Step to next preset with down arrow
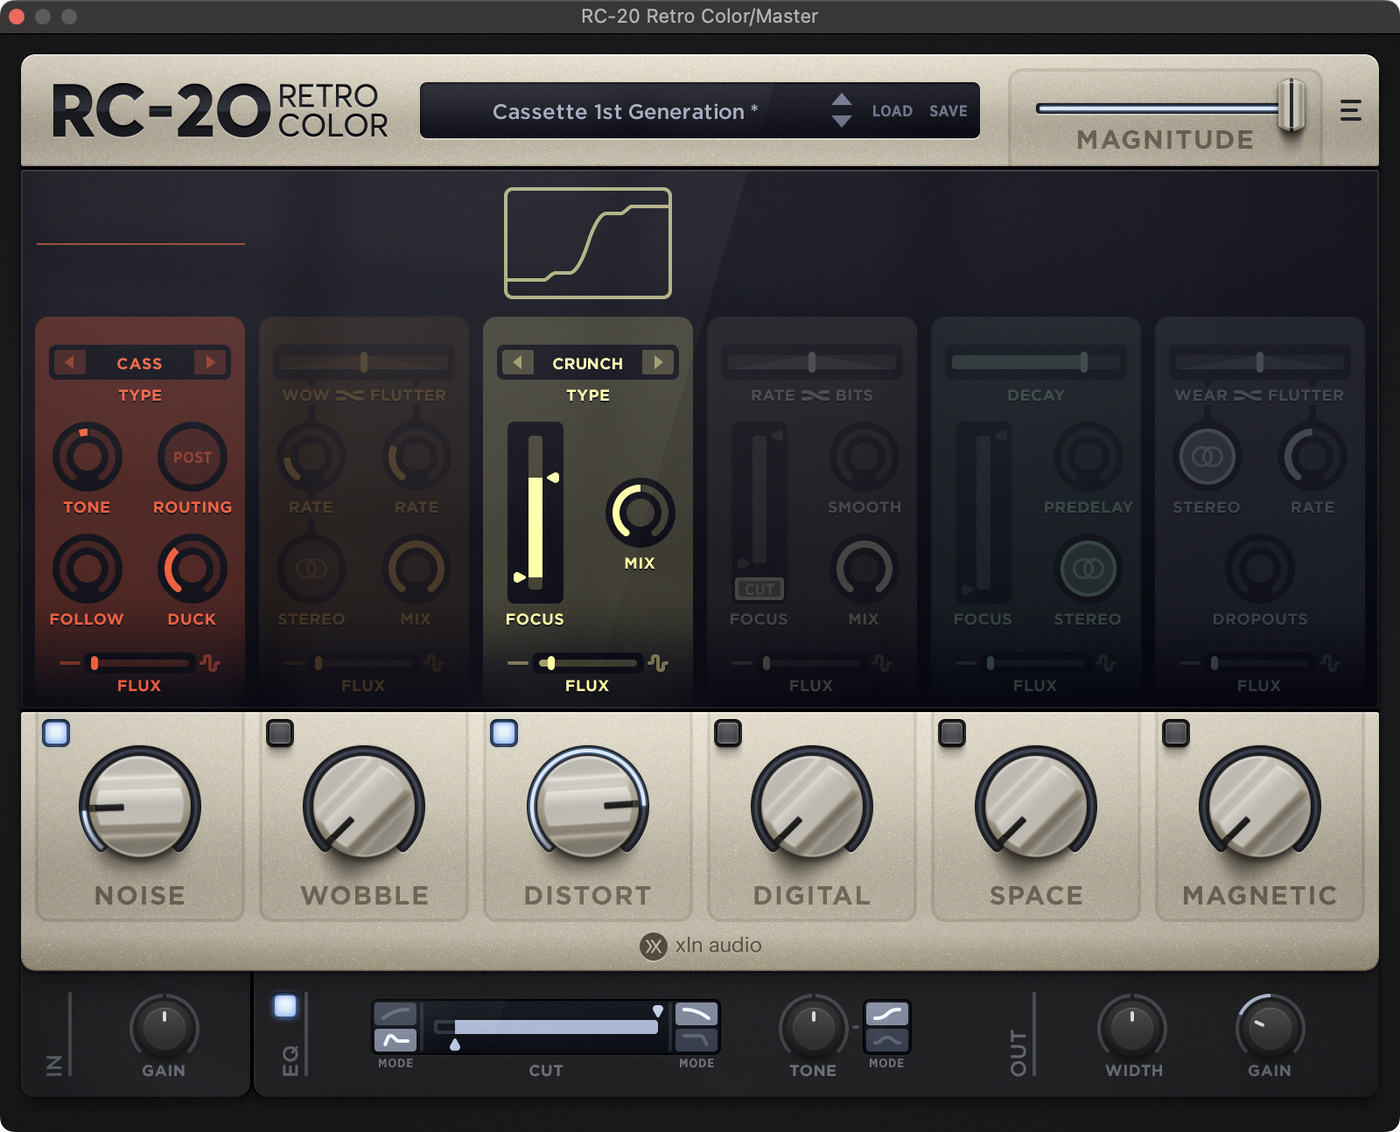Viewport: 1400px width, 1132px height. [x=842, y=121]
